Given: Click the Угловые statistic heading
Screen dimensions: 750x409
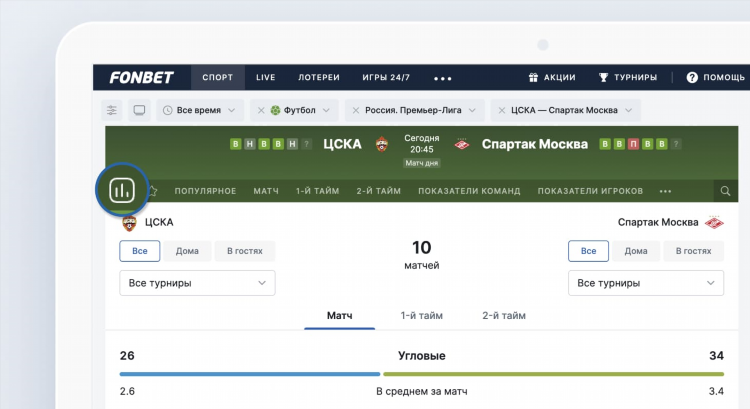Looking at the screenshot, I should 421,356.
